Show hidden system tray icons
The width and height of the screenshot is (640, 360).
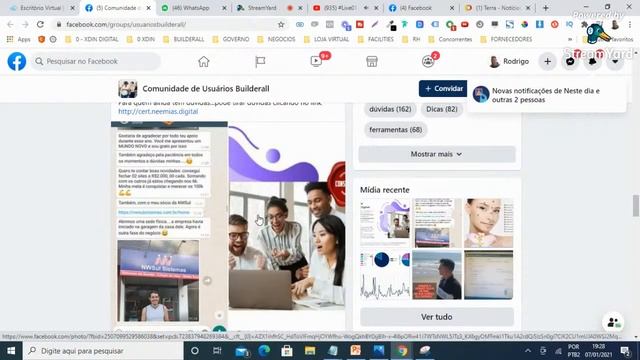point(528,351)
